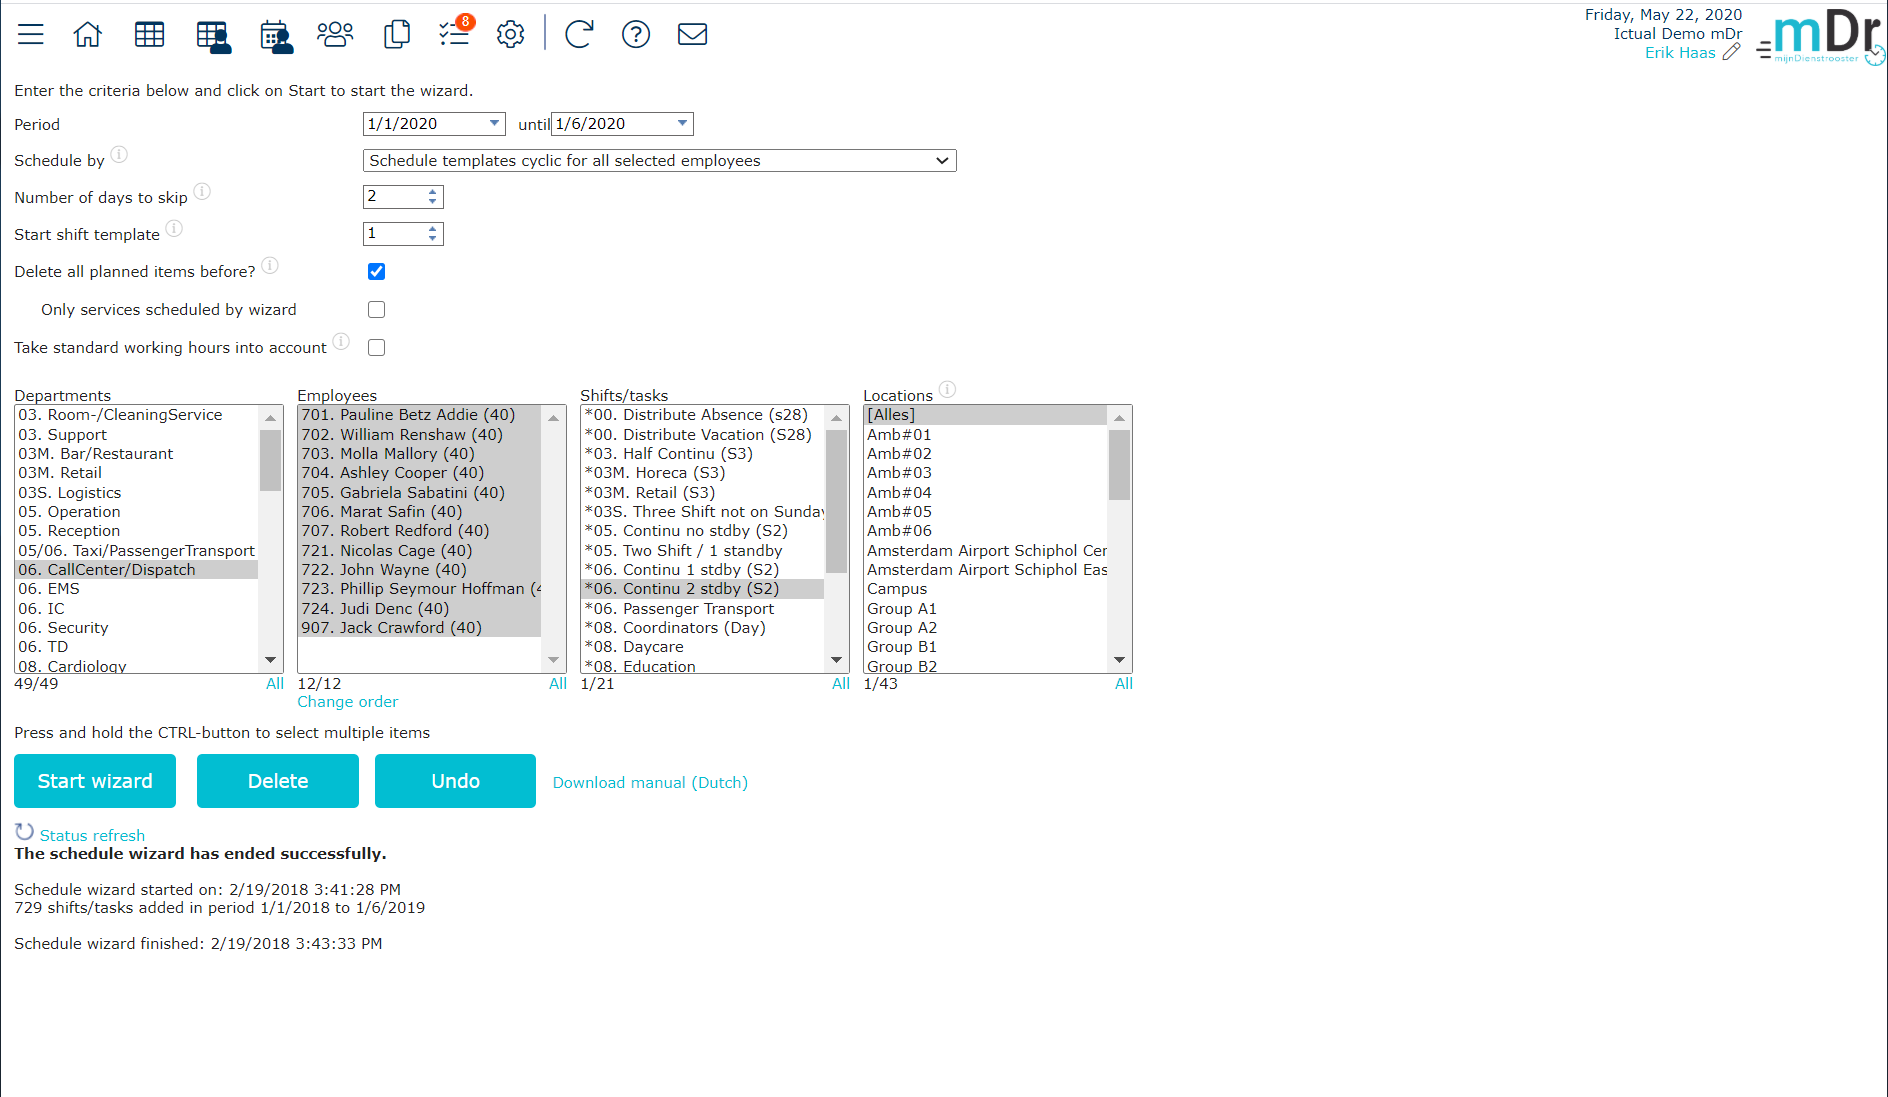This screenshot has width=1888, height=1097.
Task: Open the hamburger menu
Action: pyautogui.click(x=31, y=34)
